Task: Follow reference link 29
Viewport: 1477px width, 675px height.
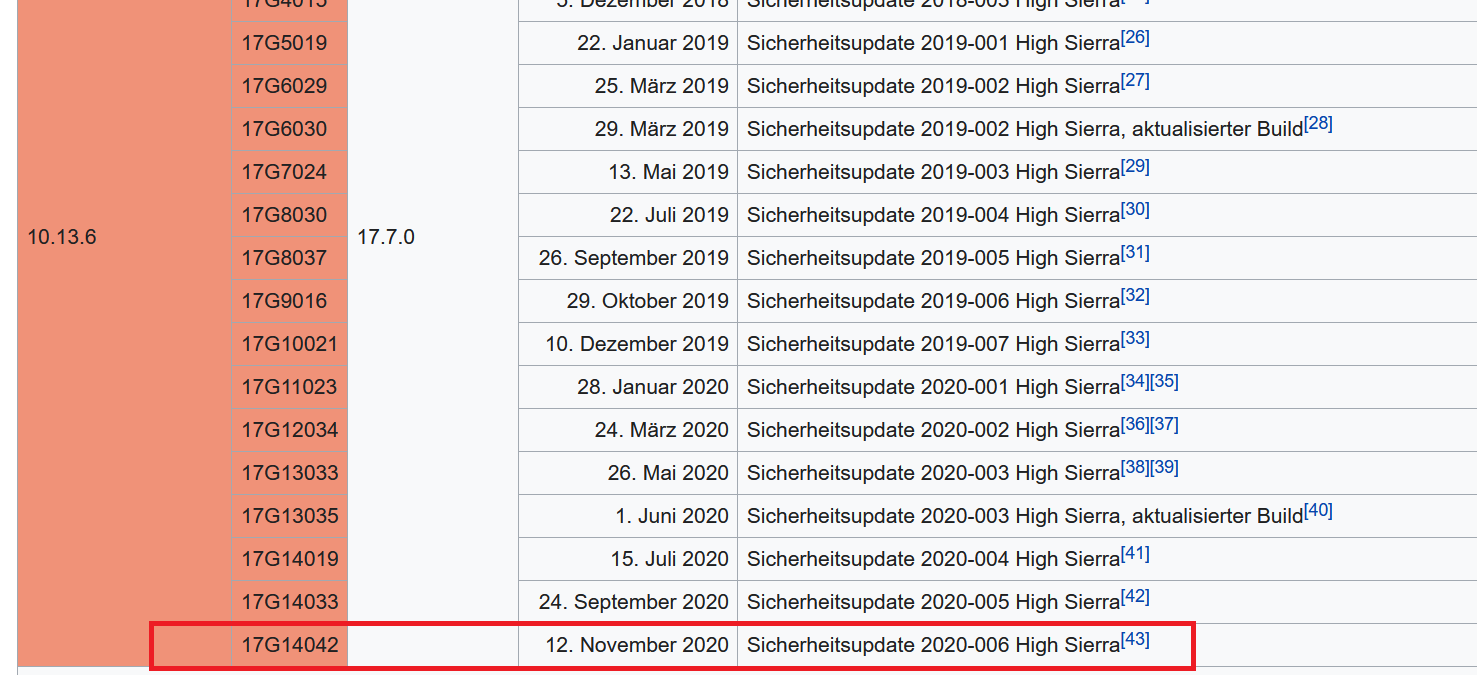Action: (1135, 167)
